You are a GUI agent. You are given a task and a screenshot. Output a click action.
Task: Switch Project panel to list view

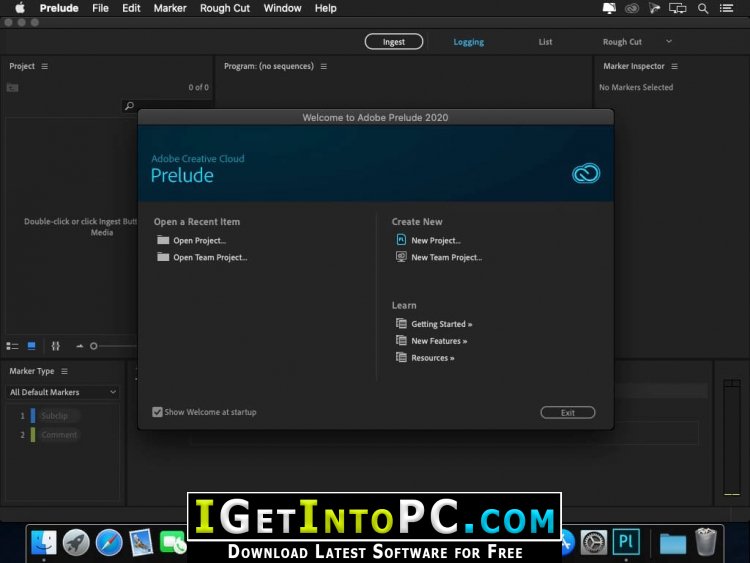coord(12,346)
